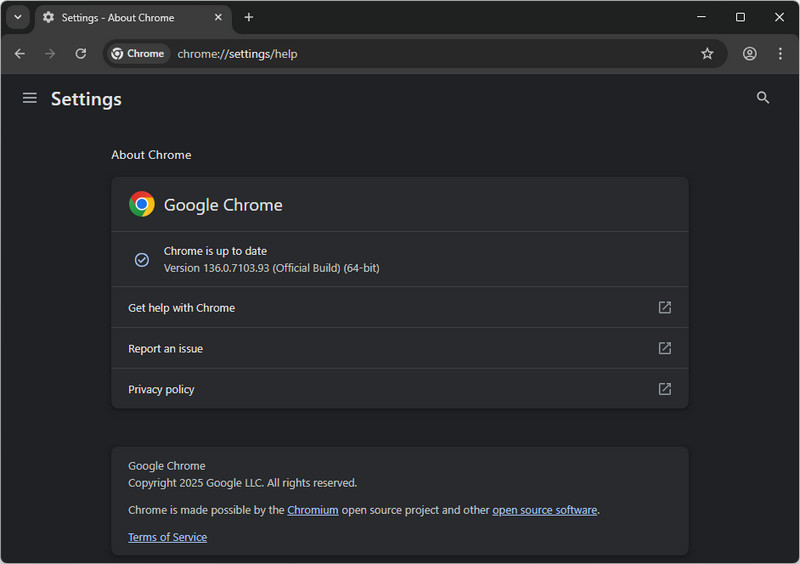Click the external link icon for Get help

(x=664, y=307)
